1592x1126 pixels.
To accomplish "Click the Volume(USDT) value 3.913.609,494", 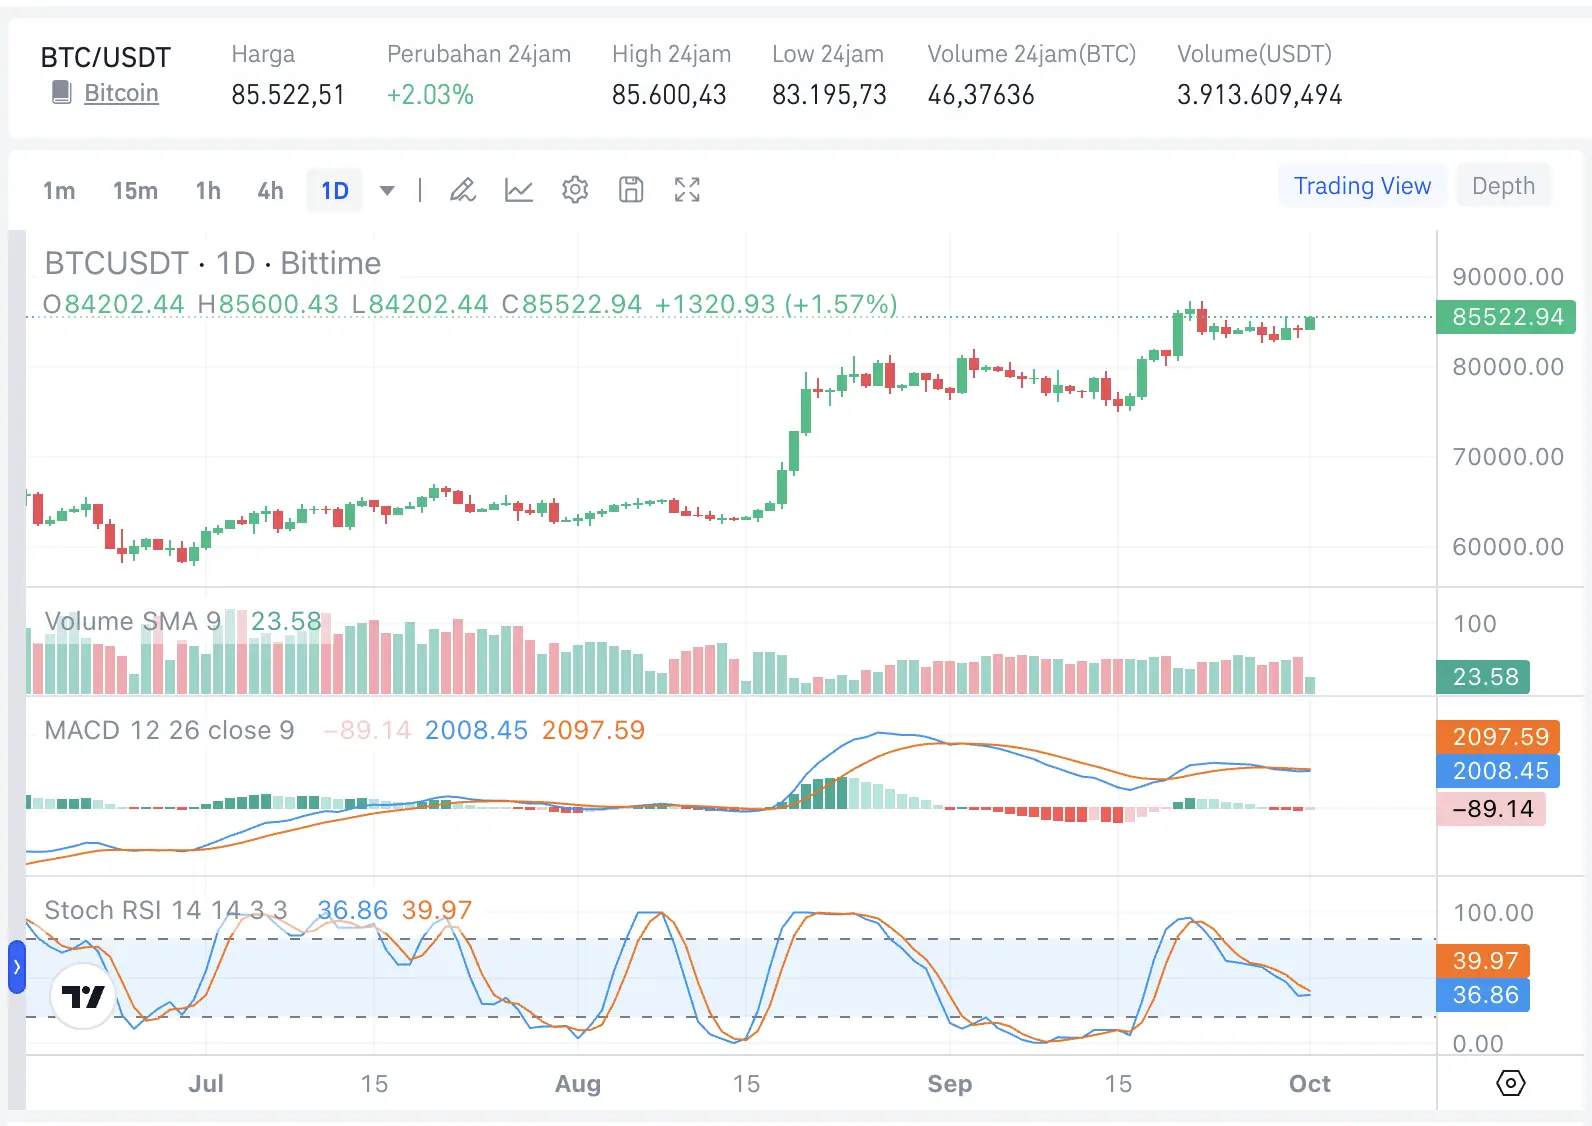I will [1259, 95].
